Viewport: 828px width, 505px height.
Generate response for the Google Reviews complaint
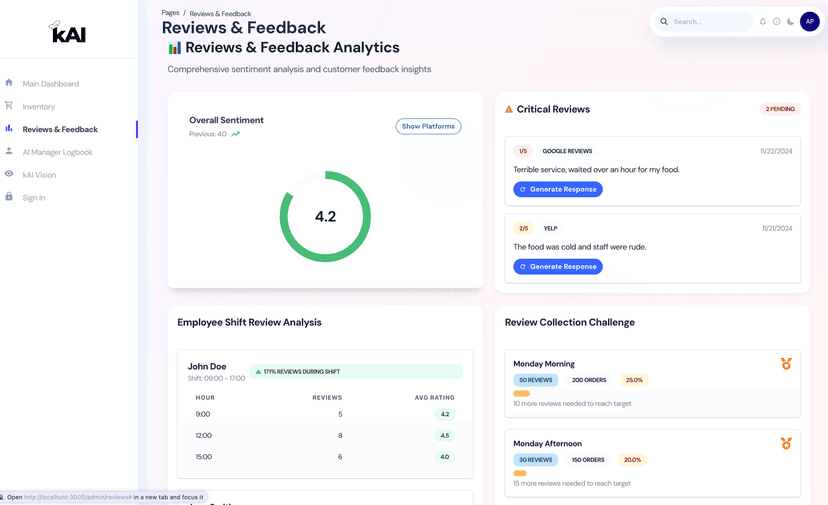tap(558, 189)
